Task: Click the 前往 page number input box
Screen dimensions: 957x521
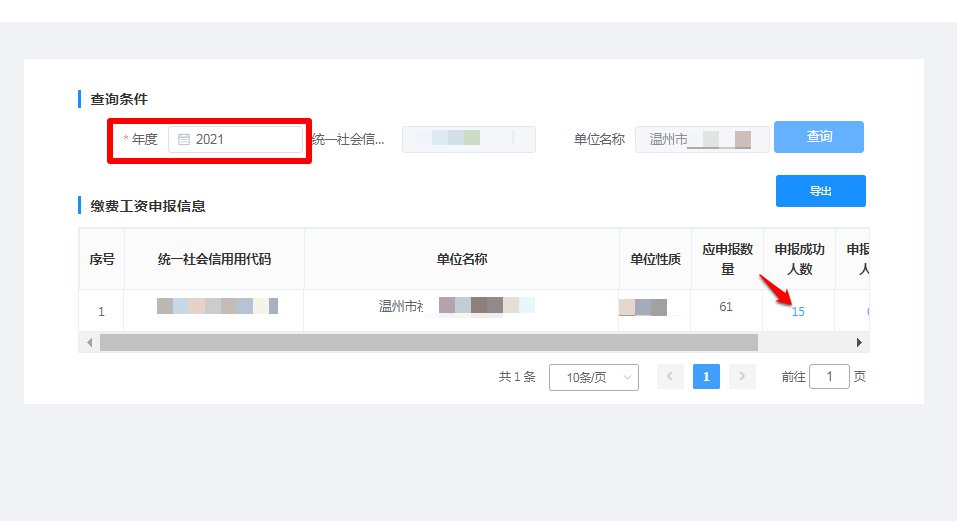Action: [829, 377]
